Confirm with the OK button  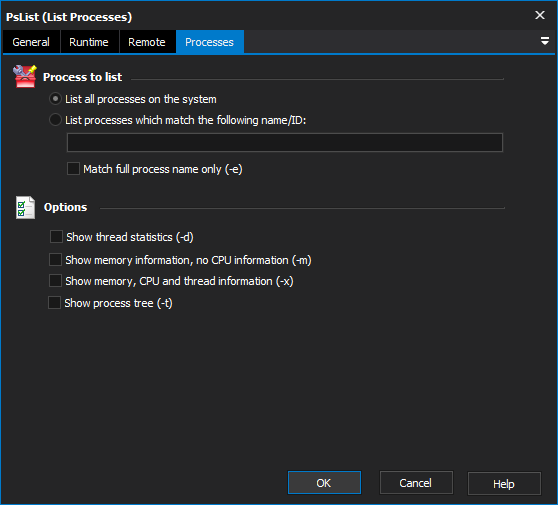pyautogui.click(x=324, y=483)
